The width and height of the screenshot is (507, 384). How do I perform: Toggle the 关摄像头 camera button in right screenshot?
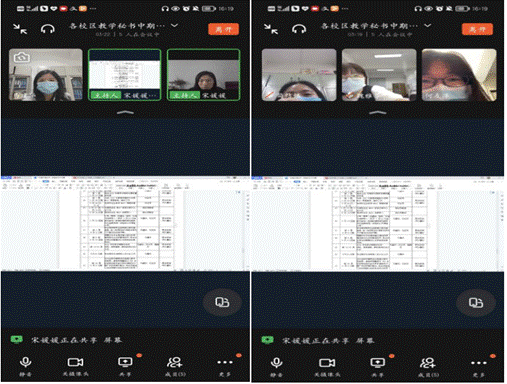327,367
